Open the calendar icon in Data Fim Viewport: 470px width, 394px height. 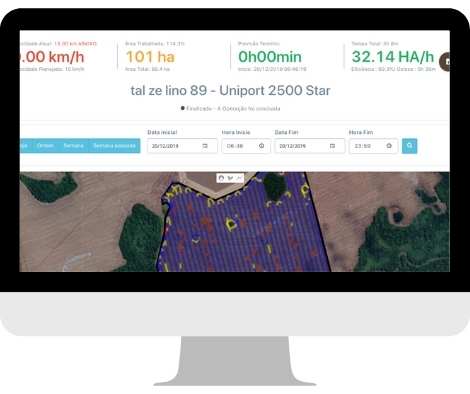(x=332, y=146)
